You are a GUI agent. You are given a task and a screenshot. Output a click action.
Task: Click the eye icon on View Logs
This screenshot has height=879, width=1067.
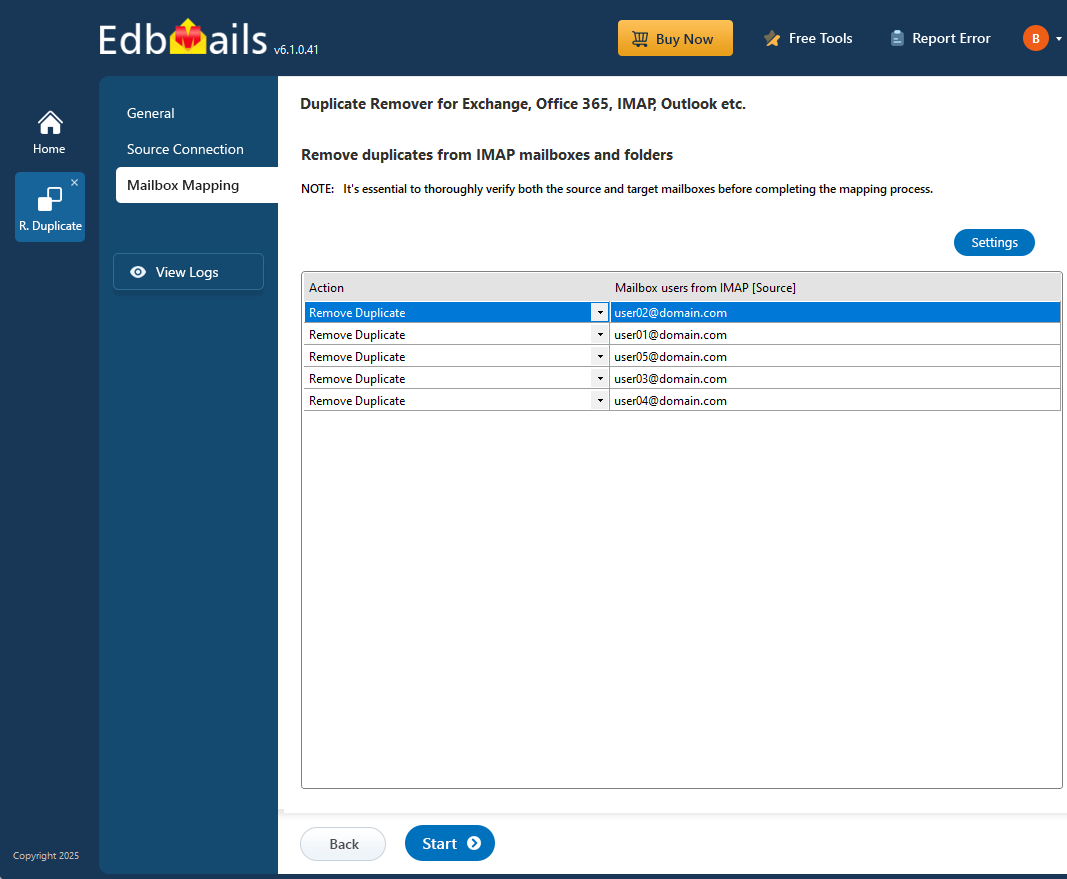click(x=138, y=271)
